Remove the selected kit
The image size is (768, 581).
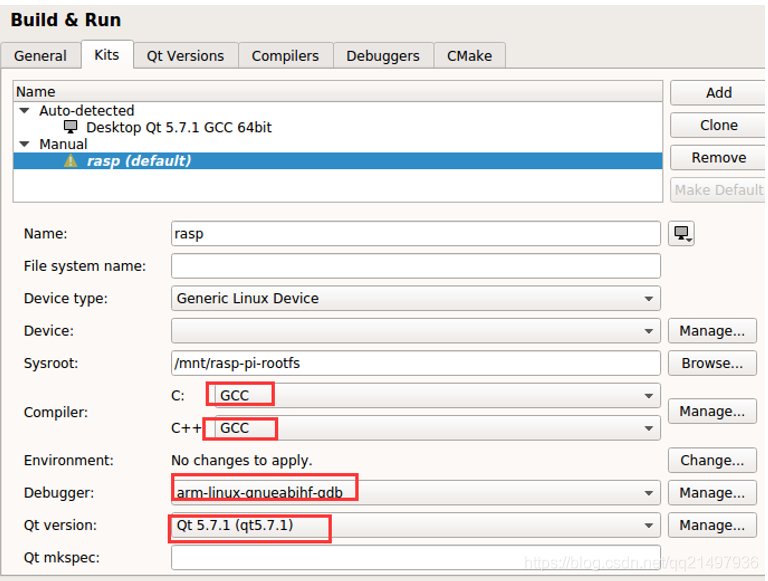[x=718, y=158]
